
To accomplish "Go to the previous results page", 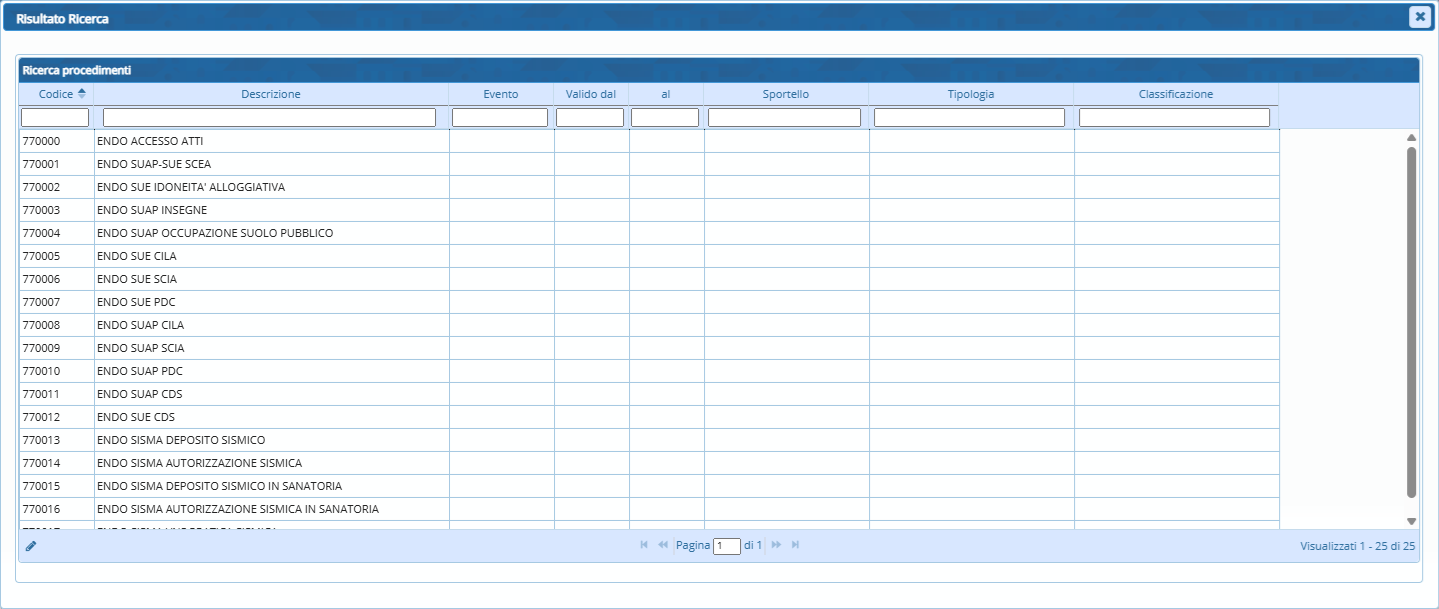I will [662, 545].
